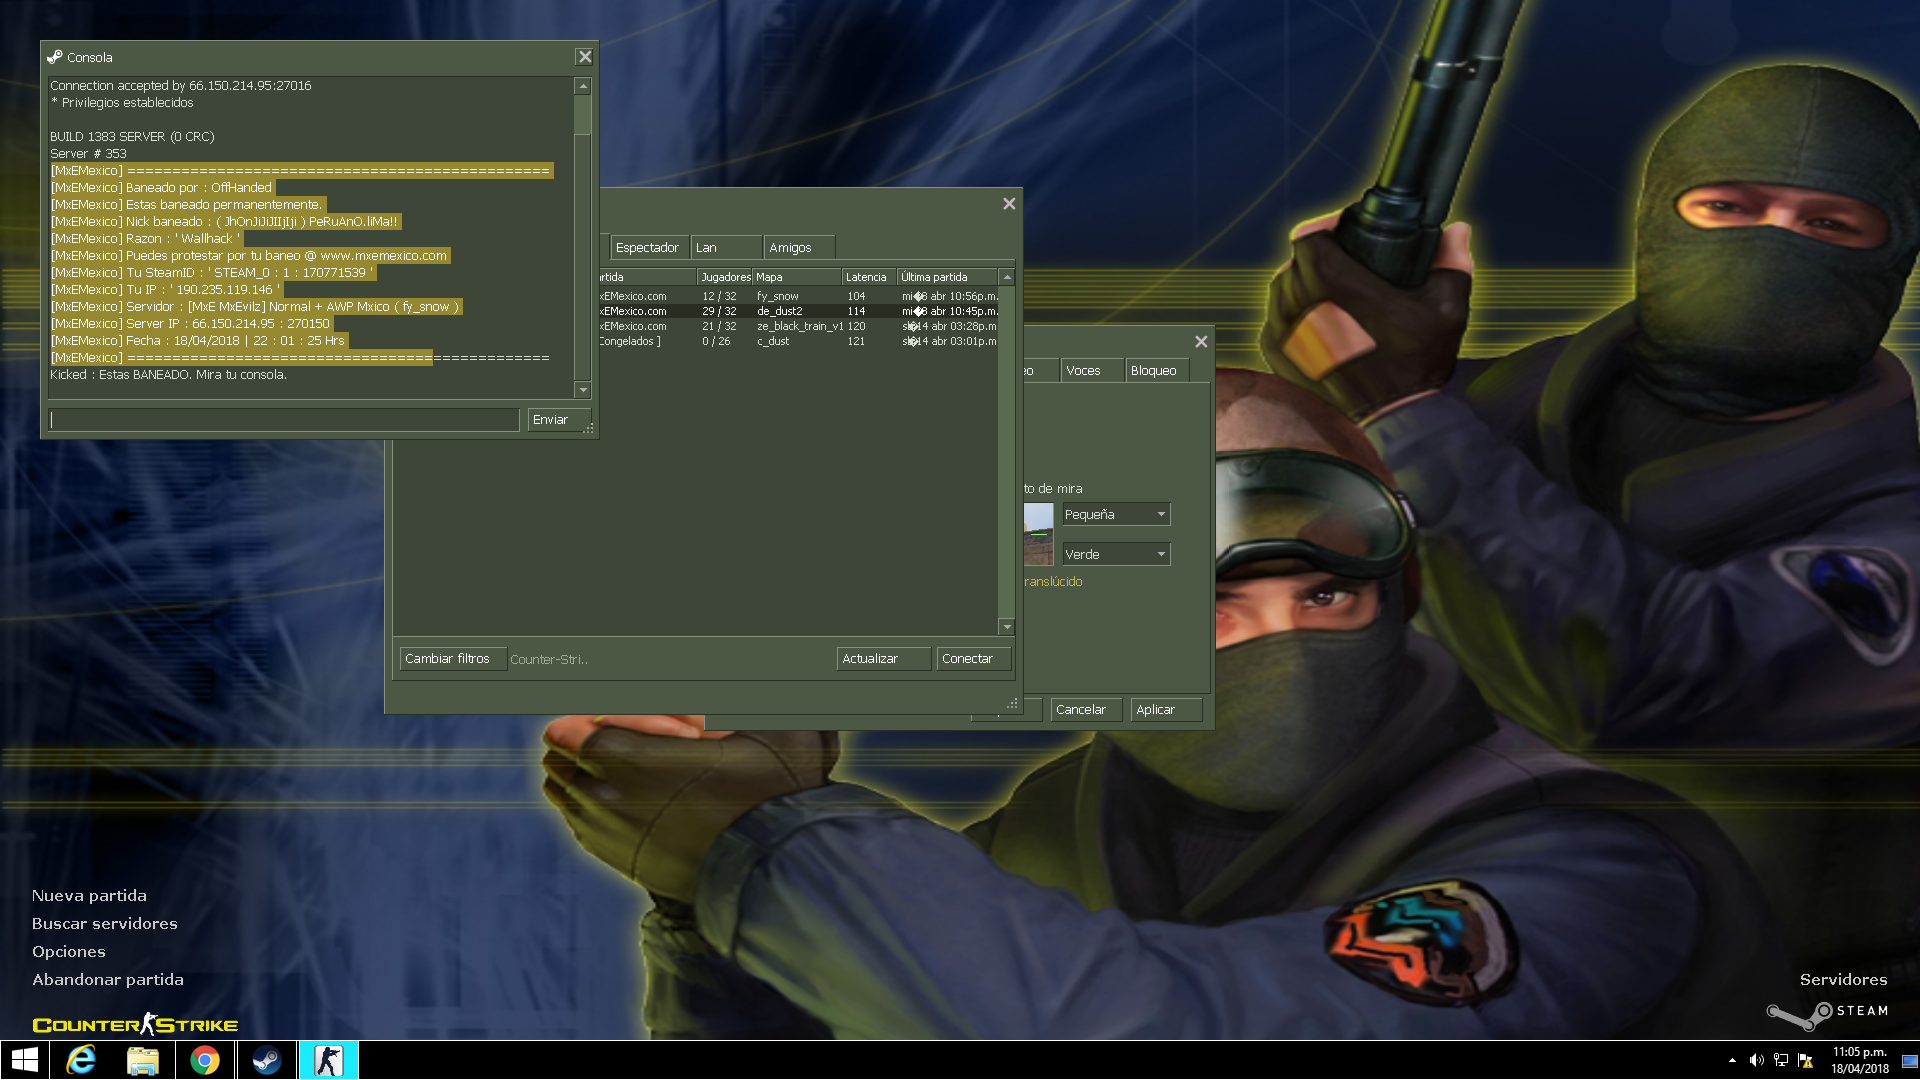Click the Action Center flag icon
The width and height of the screenshot is (1920, 1080).
(x=1806, y=1060)
